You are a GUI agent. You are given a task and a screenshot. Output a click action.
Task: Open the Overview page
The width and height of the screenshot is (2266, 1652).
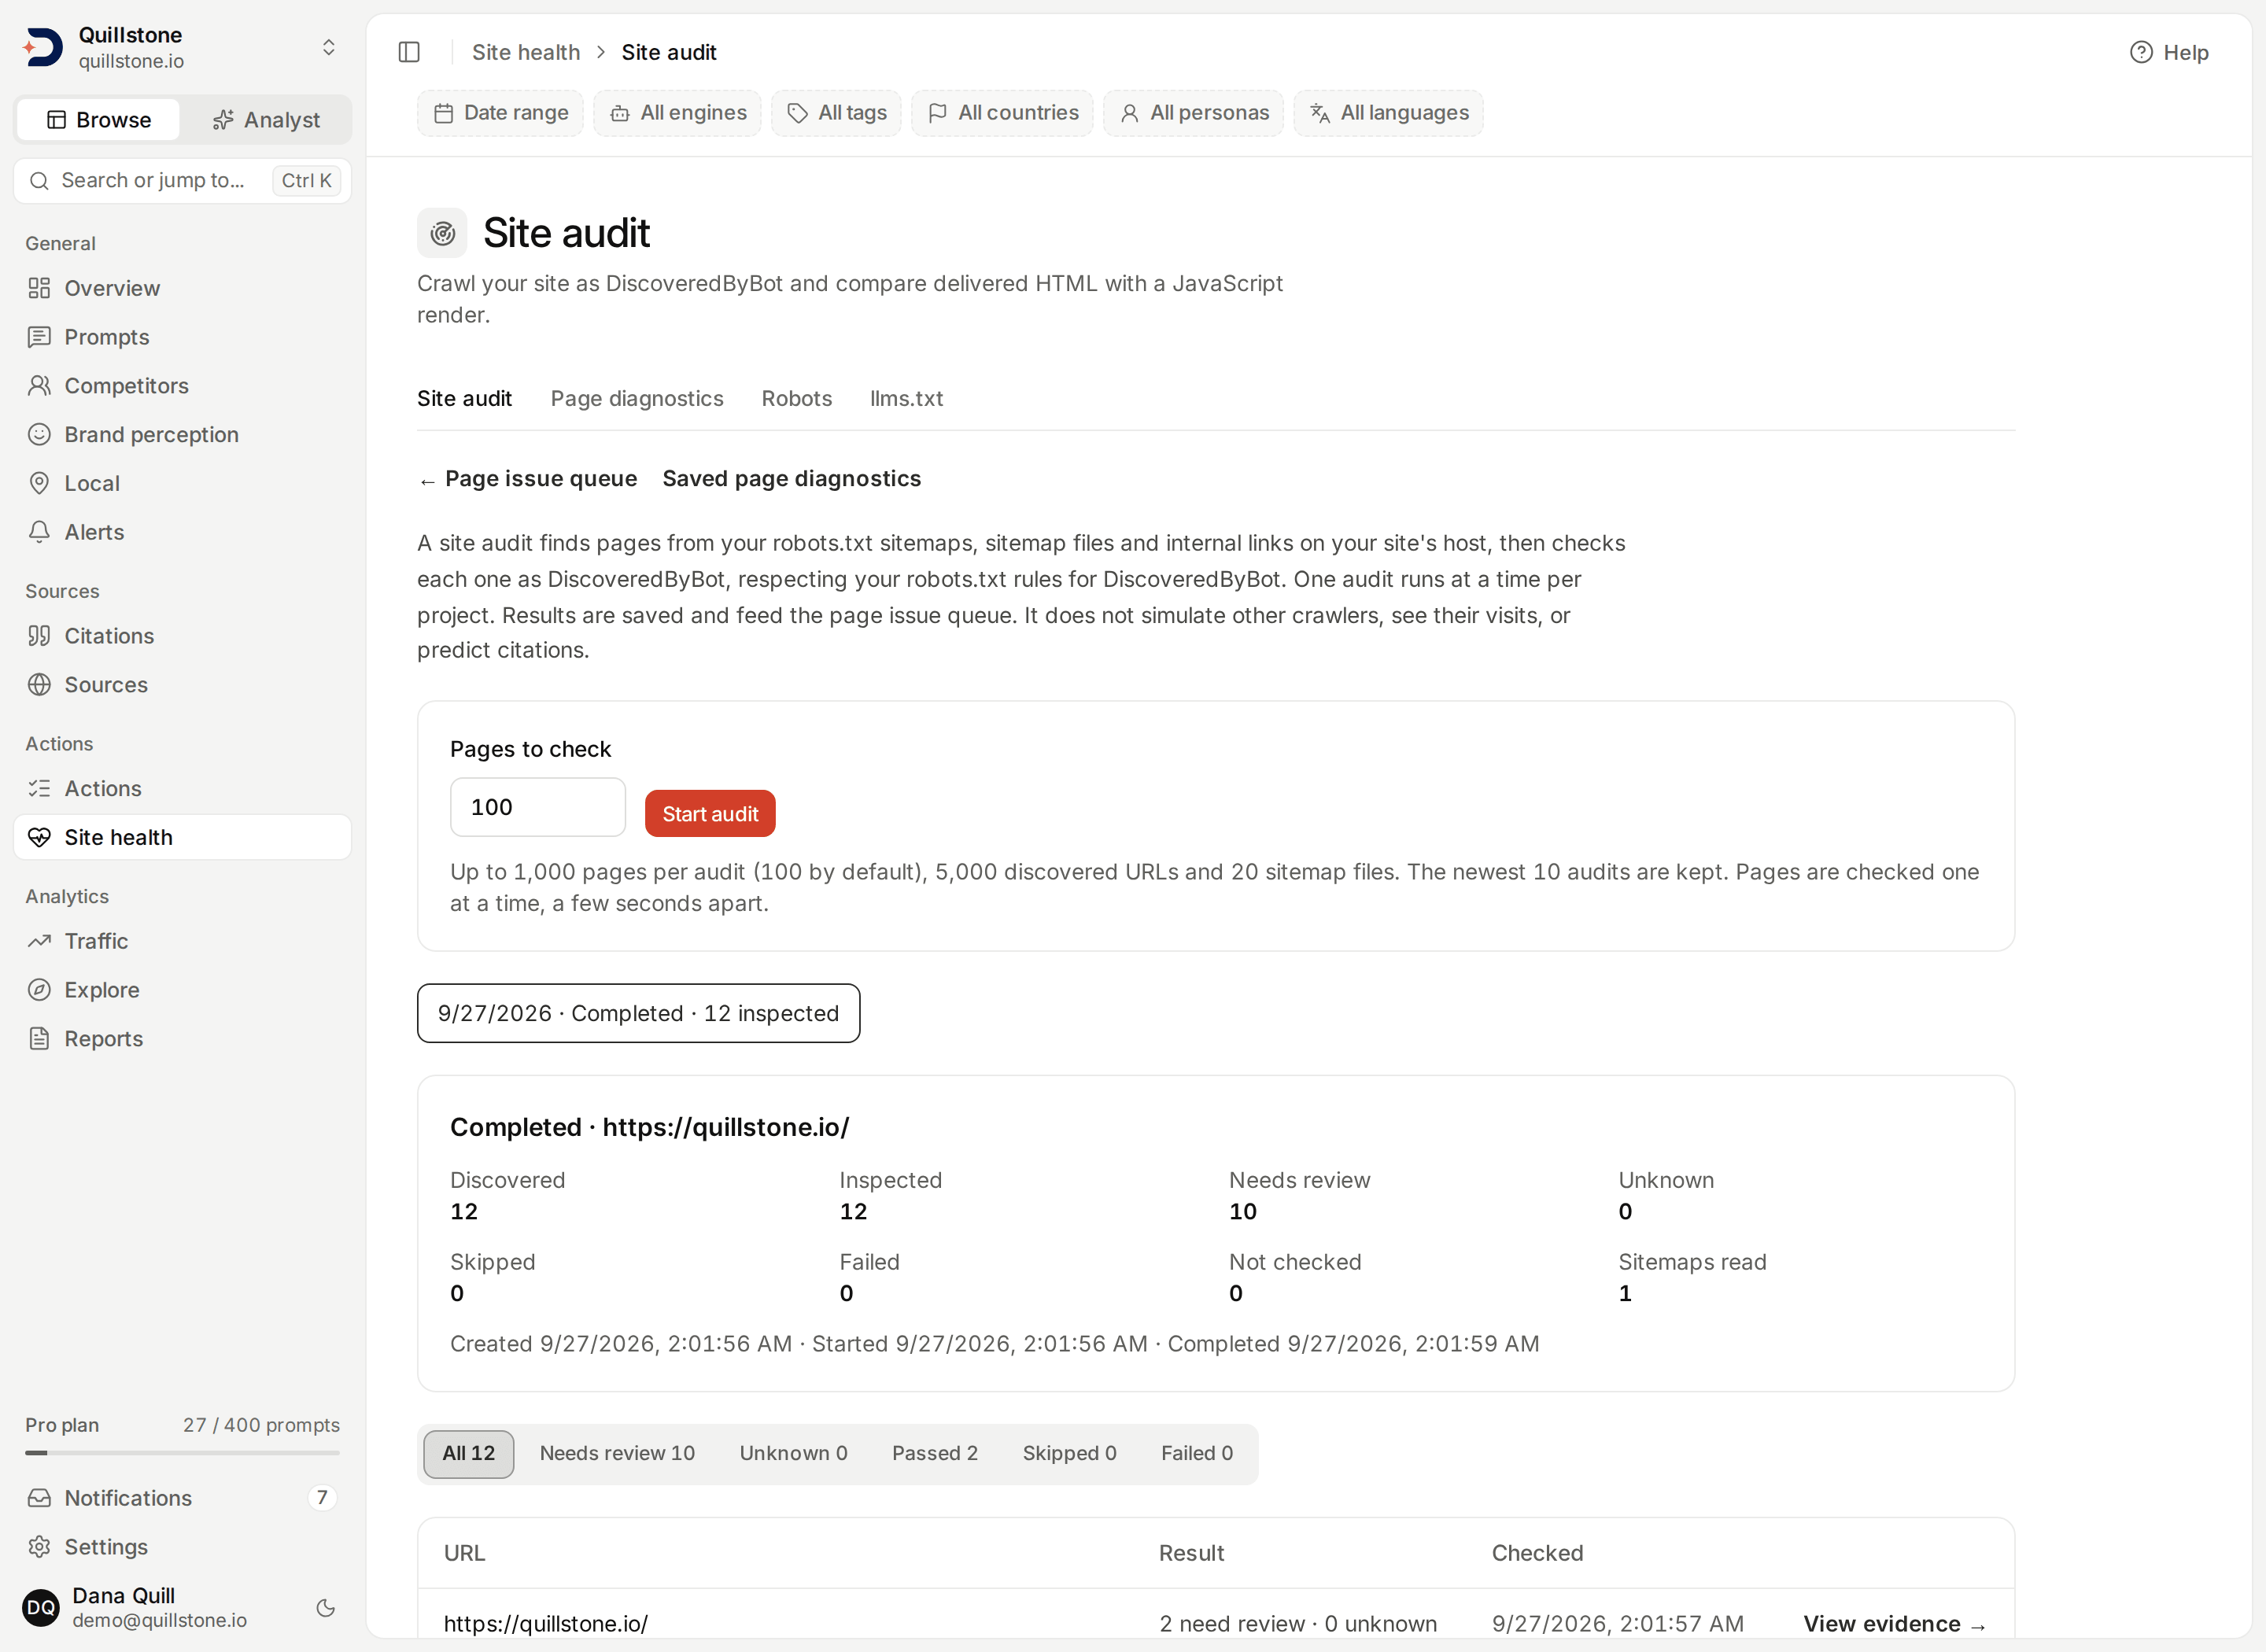(183, 288)
